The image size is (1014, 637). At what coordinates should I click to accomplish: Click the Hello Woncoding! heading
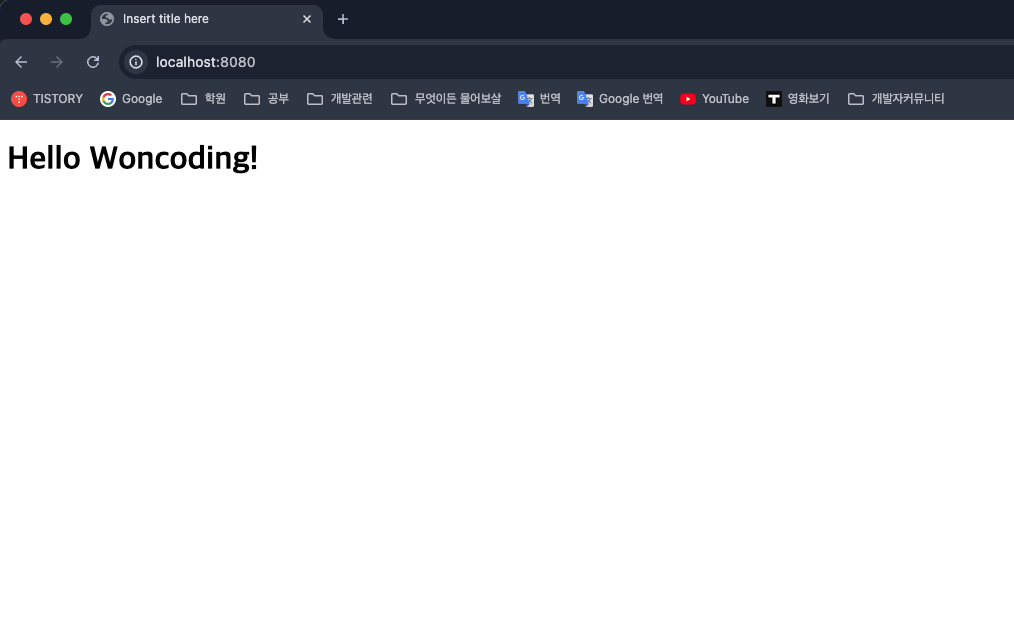click(133, 158)
